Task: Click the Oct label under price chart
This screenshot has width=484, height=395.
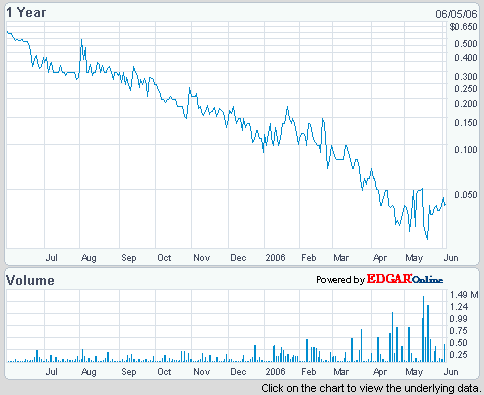Action: coord(164,258)
